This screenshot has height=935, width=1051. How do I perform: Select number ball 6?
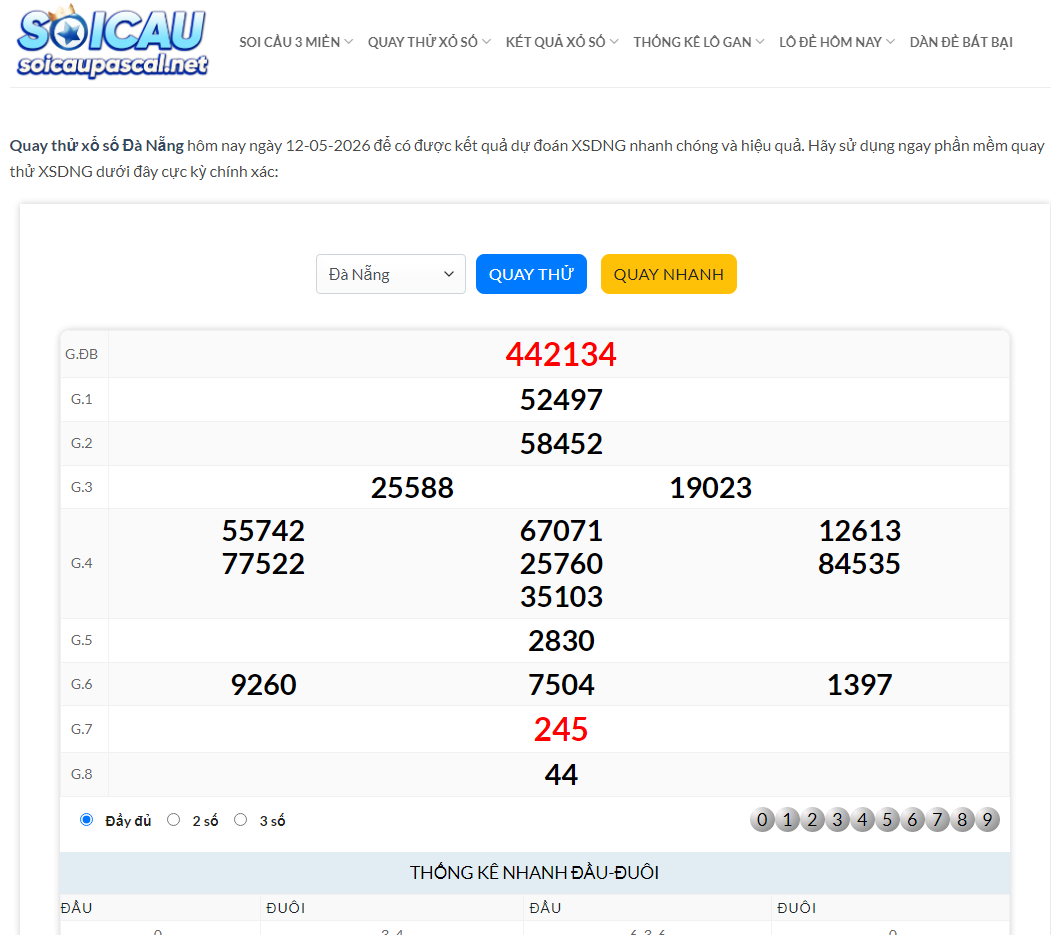tap(912, 820)
